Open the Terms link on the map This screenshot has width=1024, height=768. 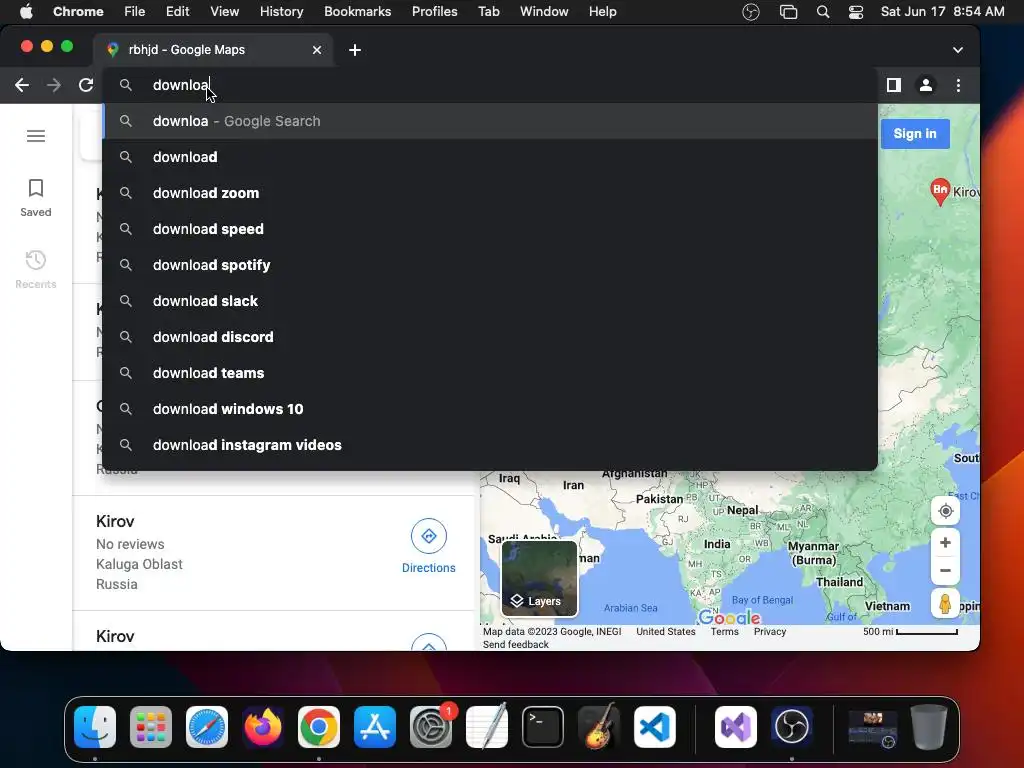point(724,632)
